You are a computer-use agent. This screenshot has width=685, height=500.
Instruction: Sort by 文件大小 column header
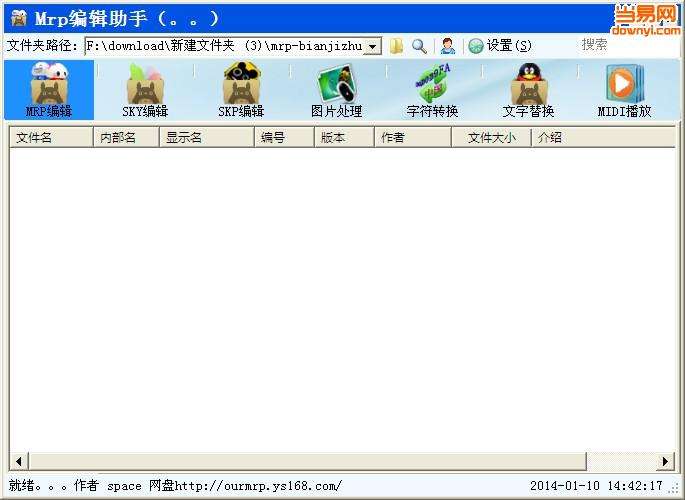click(x=491, y=138)
